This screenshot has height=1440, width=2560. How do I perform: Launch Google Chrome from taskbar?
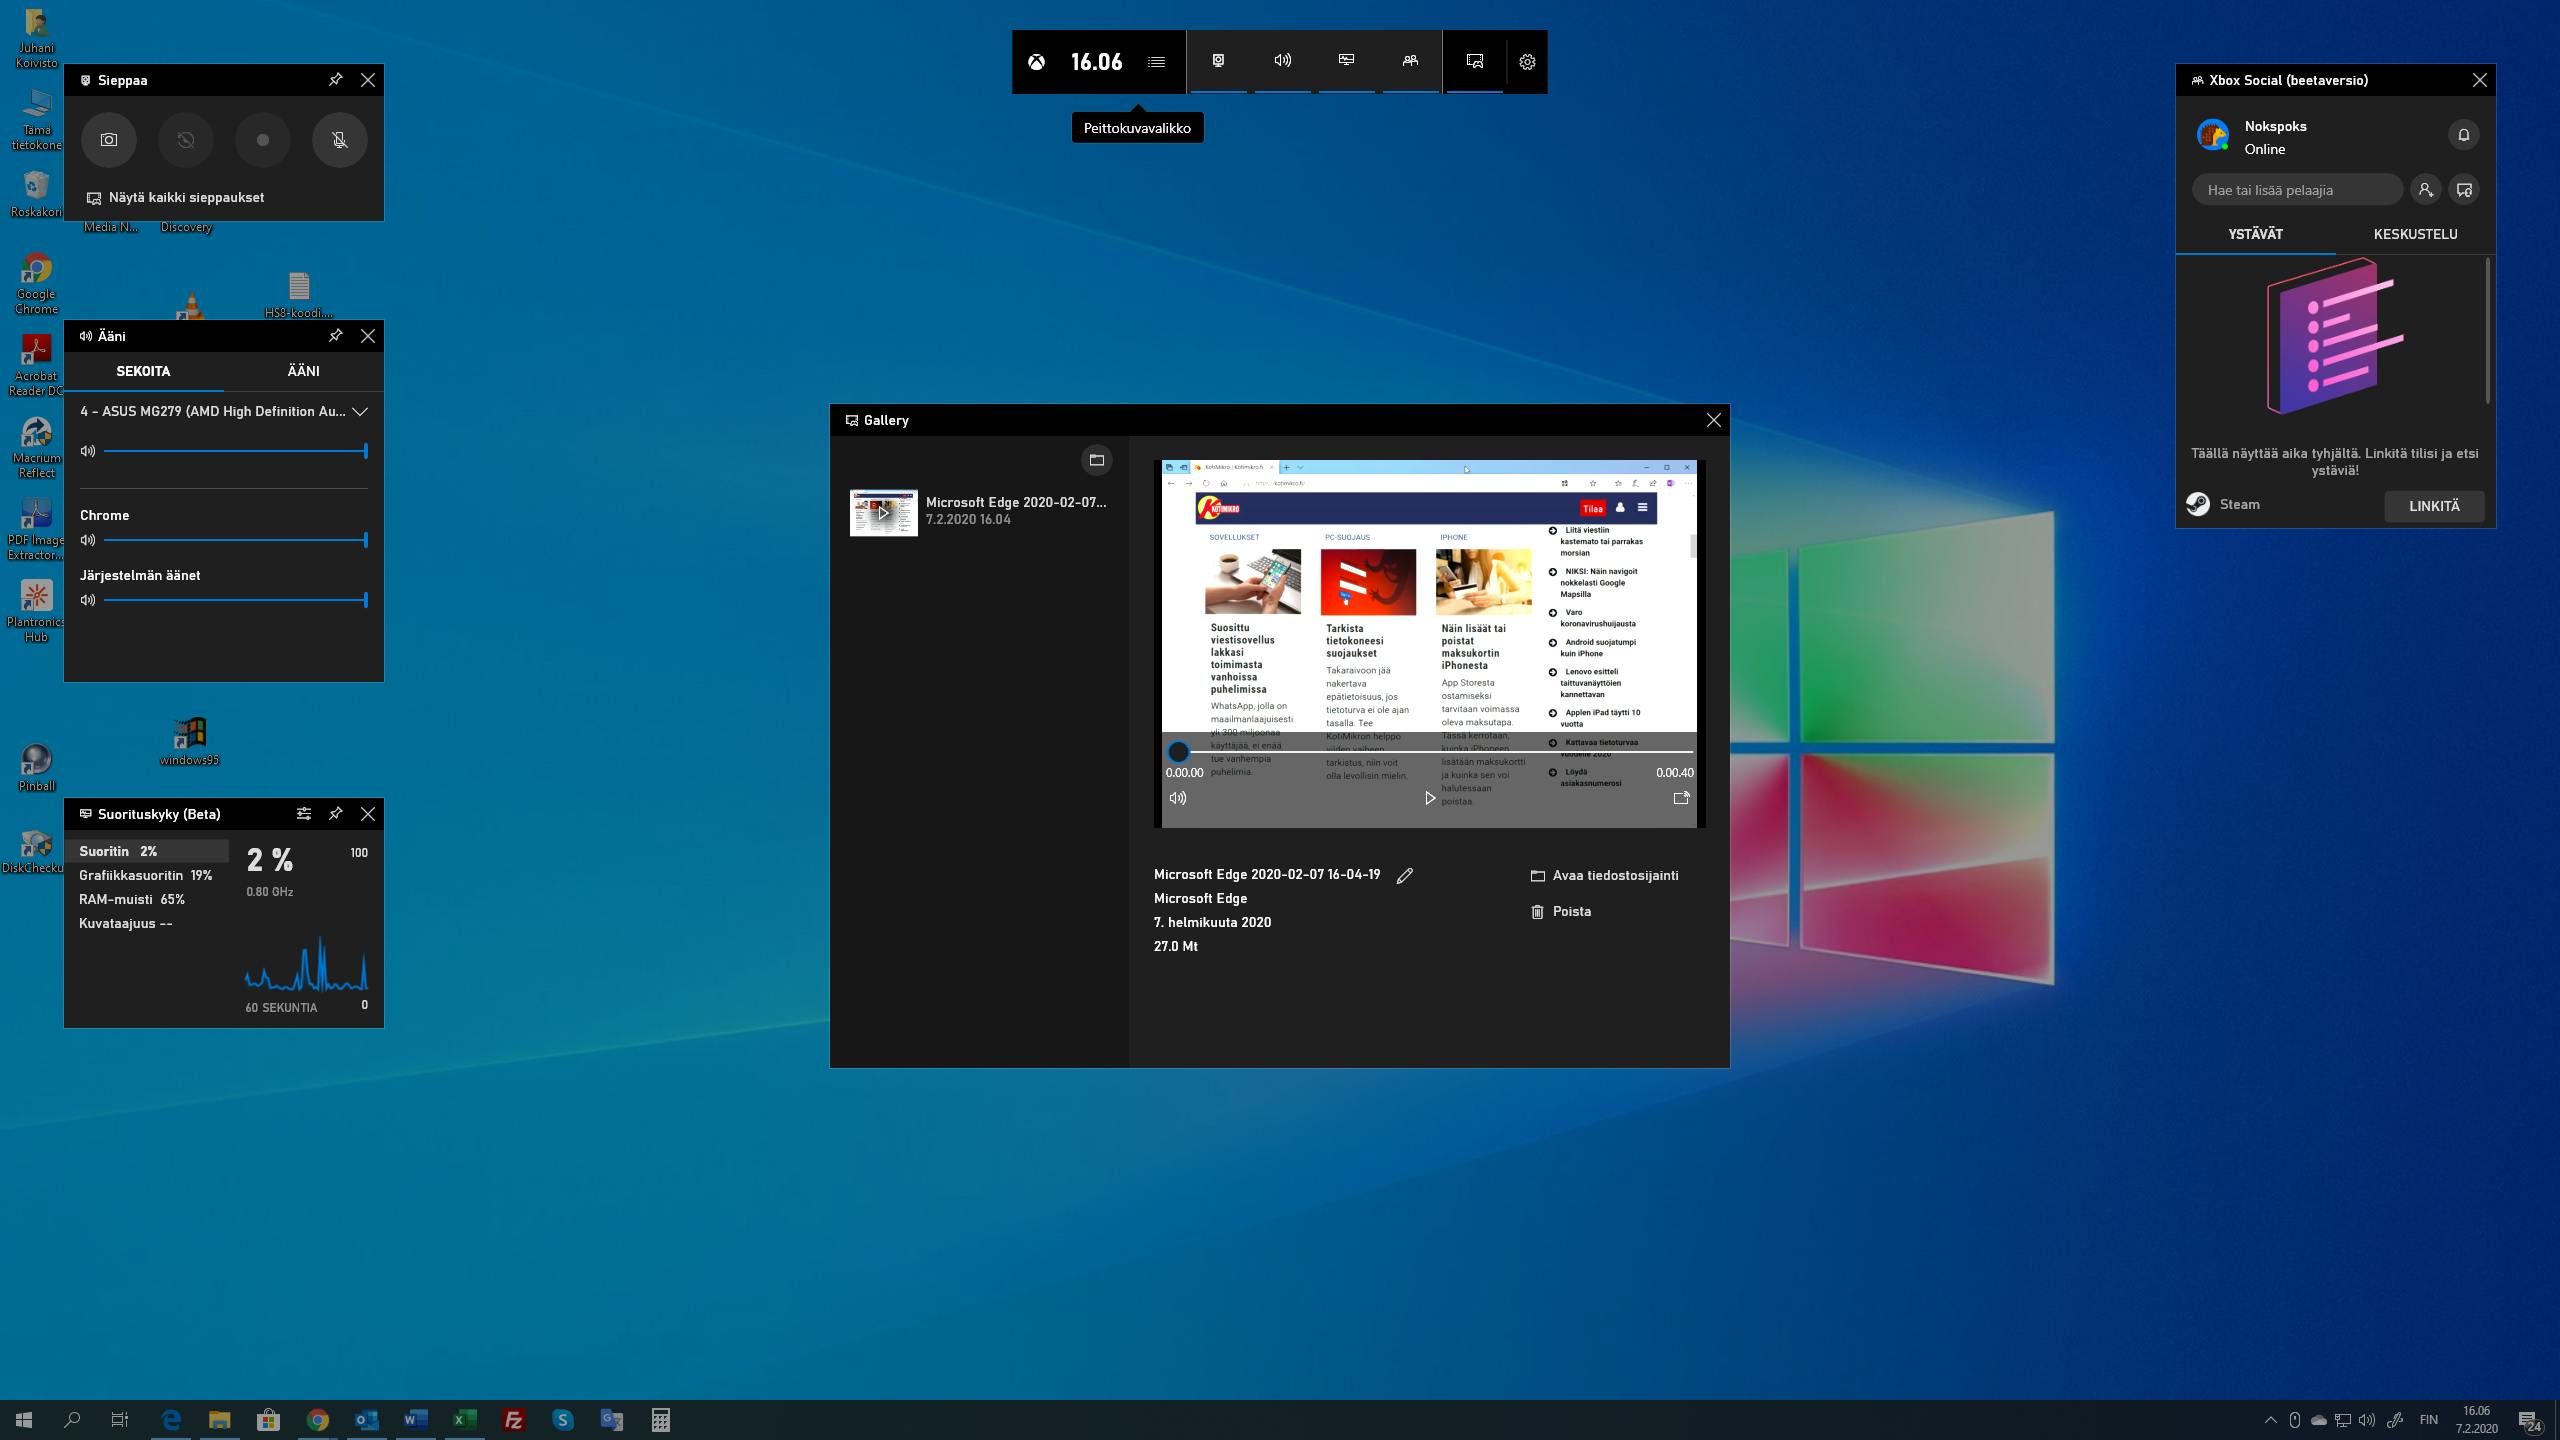tap(318, 1420)
